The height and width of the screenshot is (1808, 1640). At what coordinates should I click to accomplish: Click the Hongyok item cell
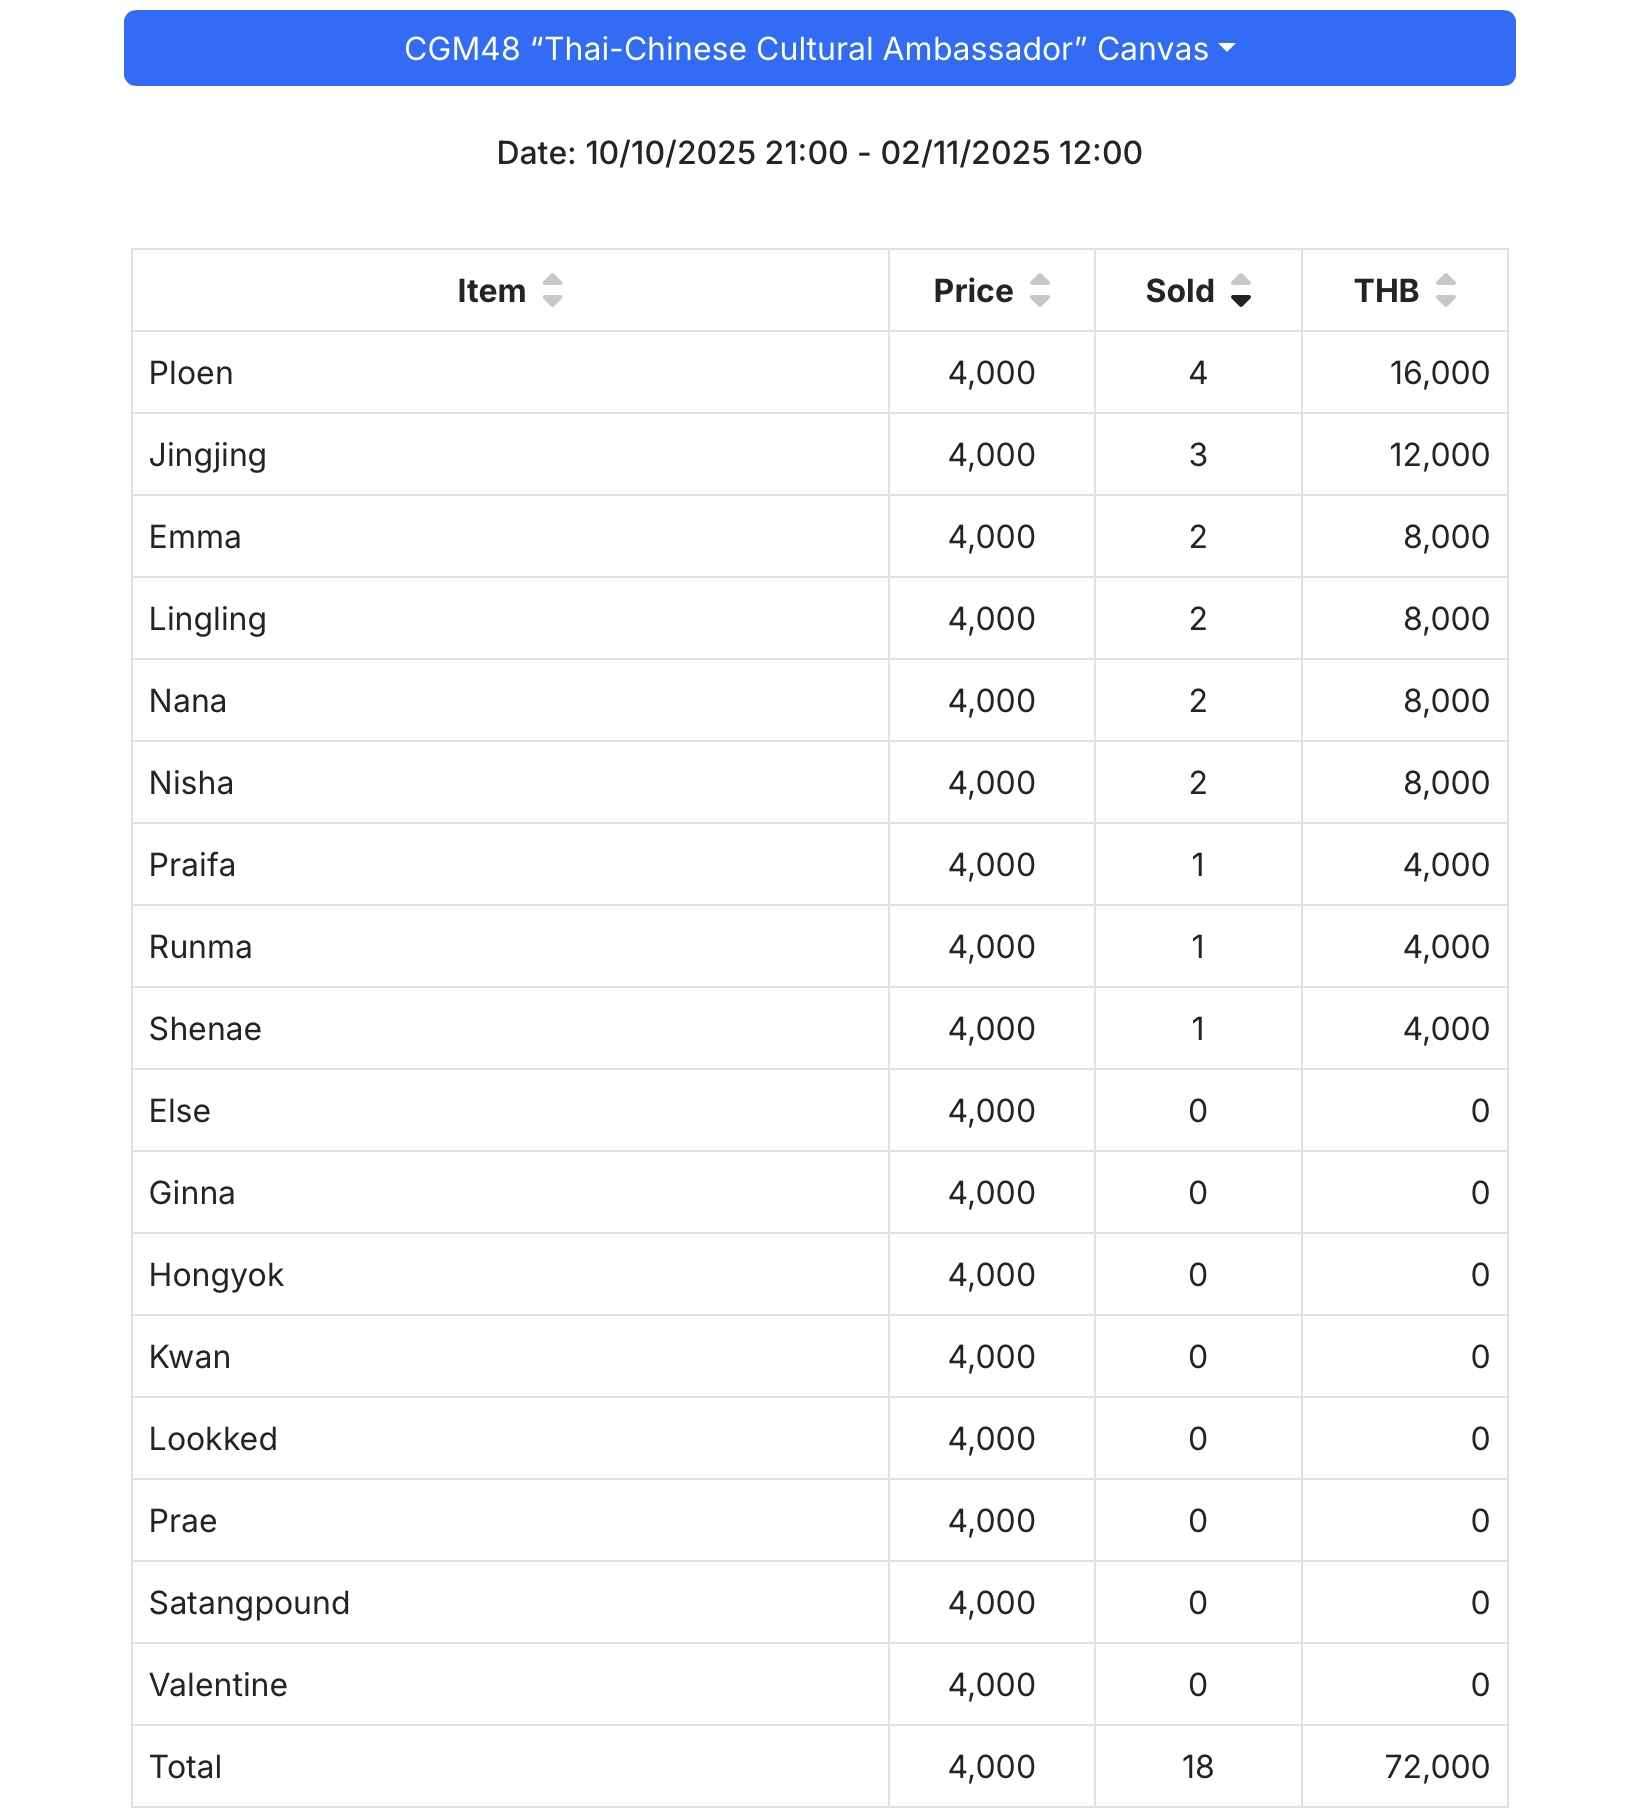216,1275
